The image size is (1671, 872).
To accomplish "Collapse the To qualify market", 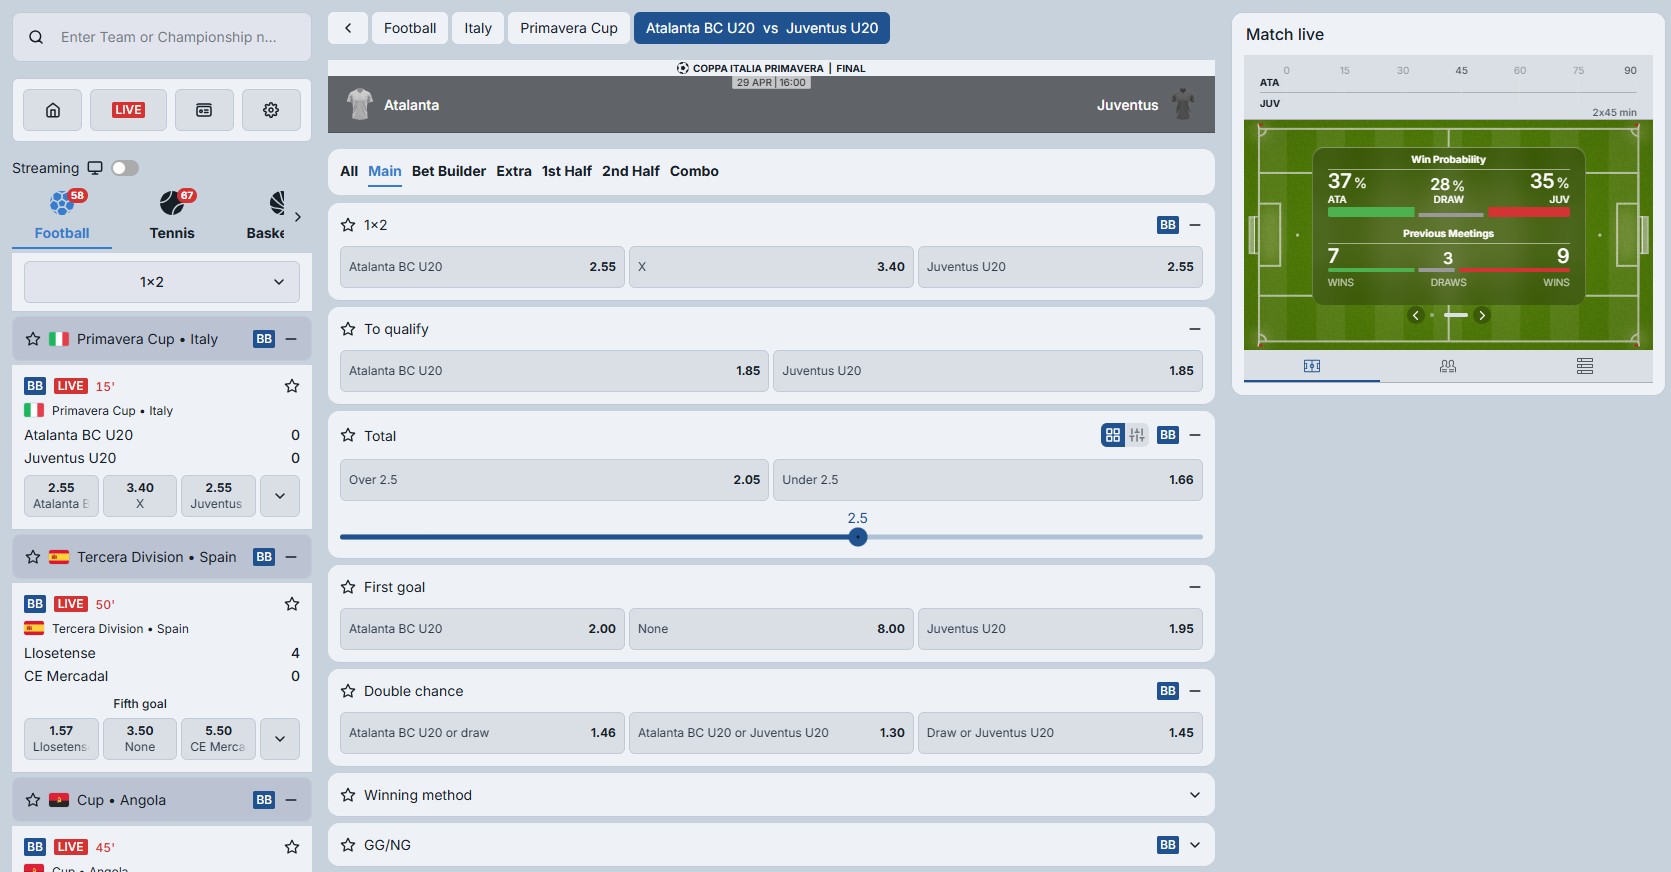I will [x=1194, y=329].
